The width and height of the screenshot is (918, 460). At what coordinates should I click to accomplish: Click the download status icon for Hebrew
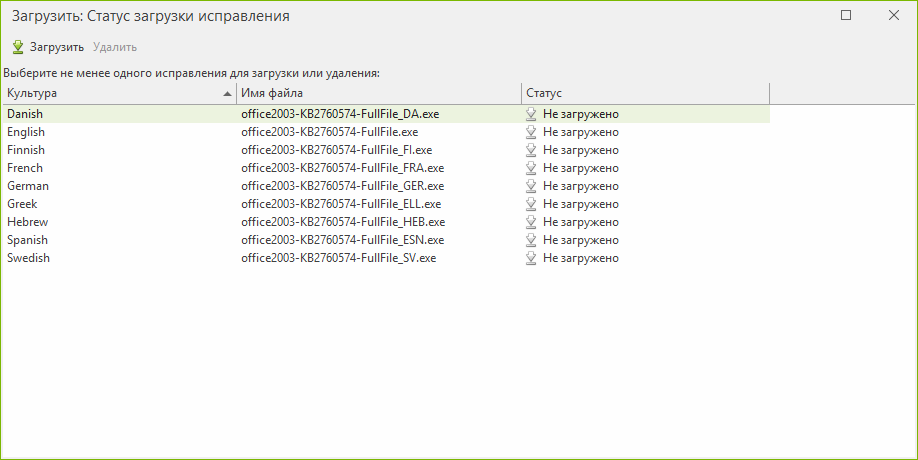[x=531, y=222]
